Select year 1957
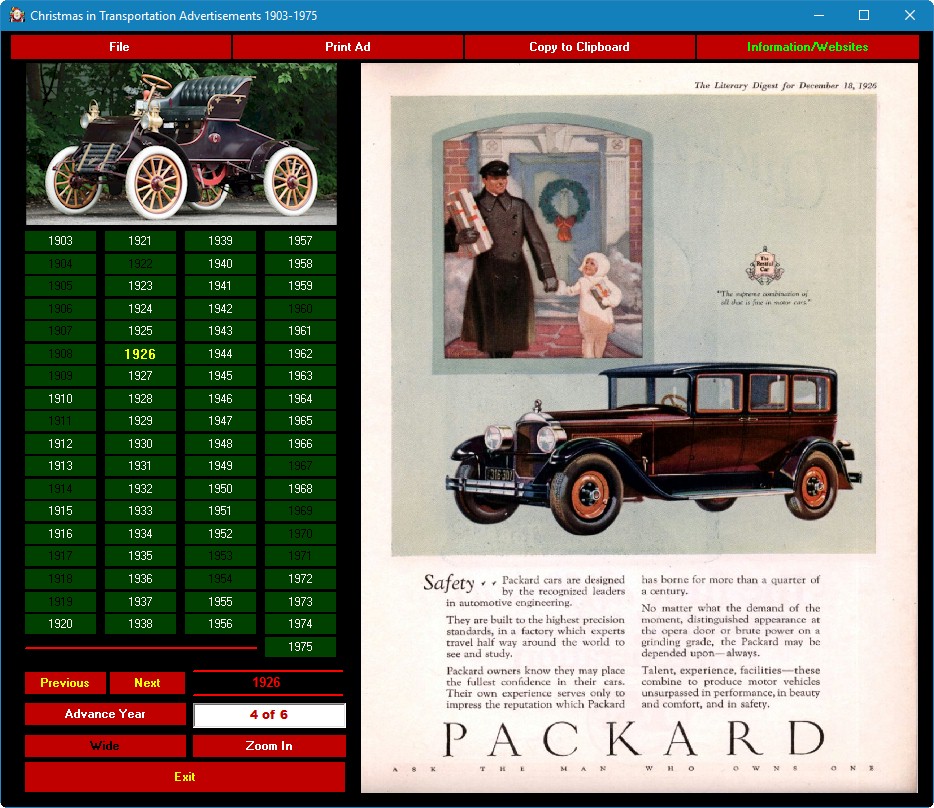The width and height of the screenshot is (934, 808). [x=300, y=241]
